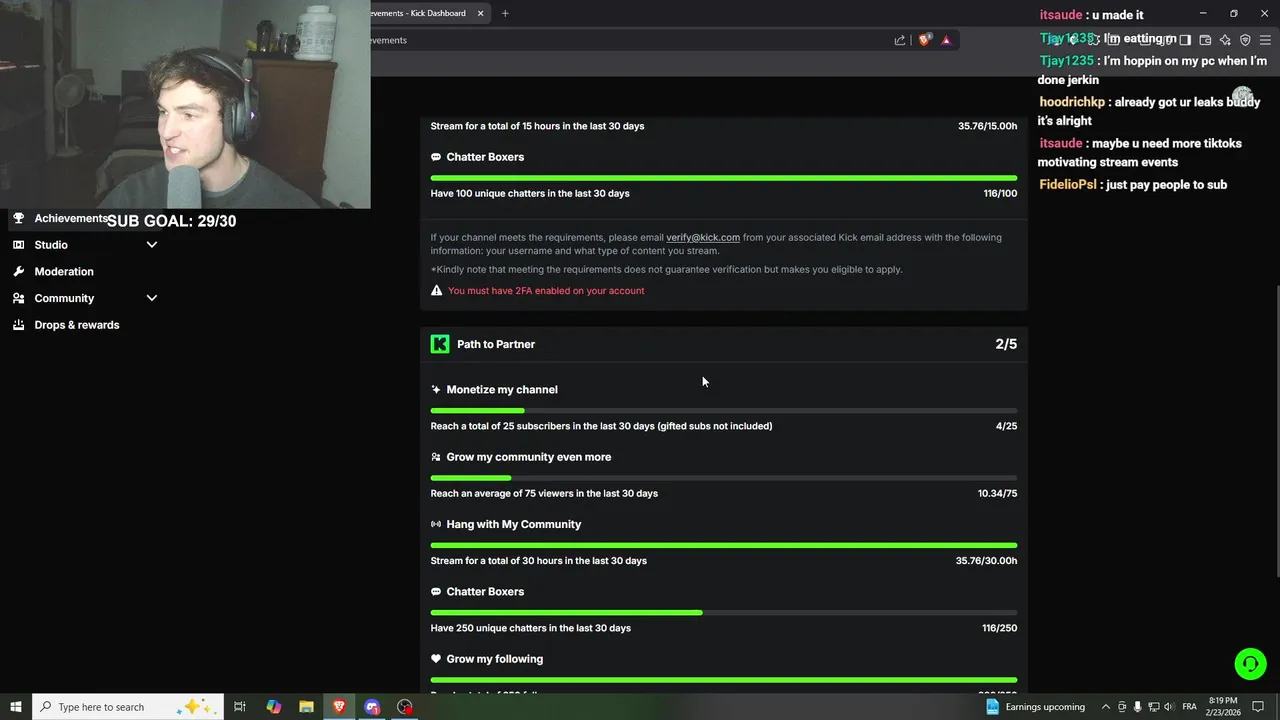Click the Drops & rewards gift icon

[x=18, y=325]
